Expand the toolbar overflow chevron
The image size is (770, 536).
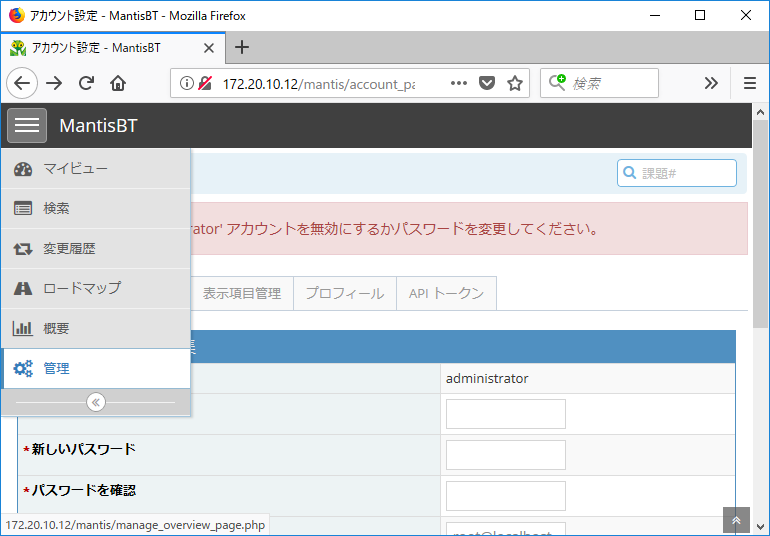tap(711, 83)
